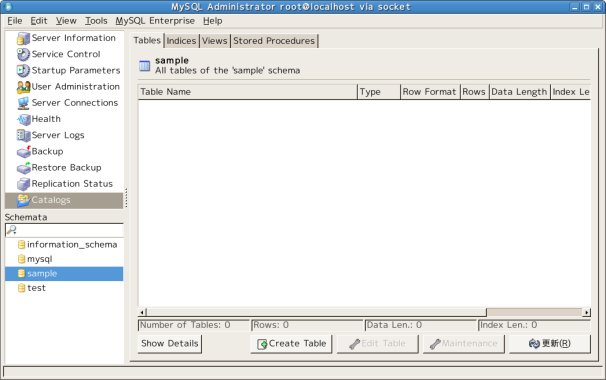Focus the Schemata search field
The width and height of the screenshot is (606, 380).
[x=64, y=230]
